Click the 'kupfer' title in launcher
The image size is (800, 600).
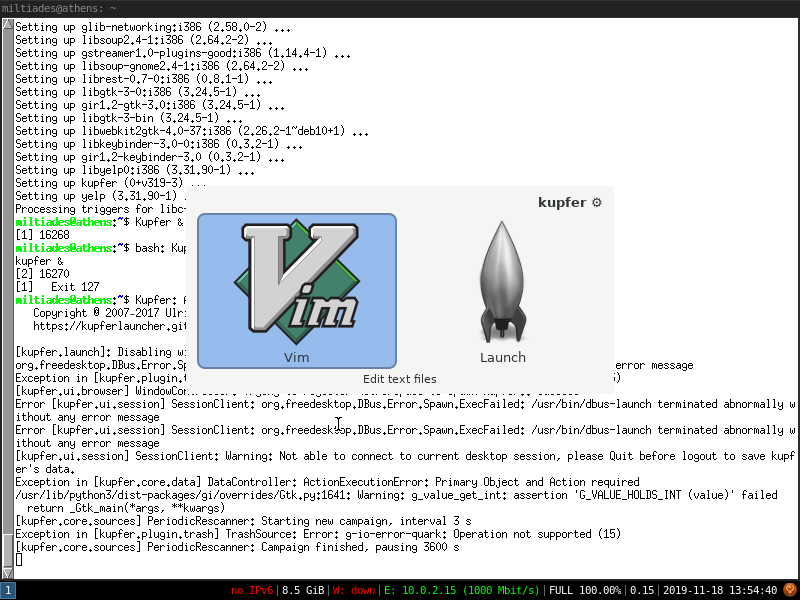[562, 203]
